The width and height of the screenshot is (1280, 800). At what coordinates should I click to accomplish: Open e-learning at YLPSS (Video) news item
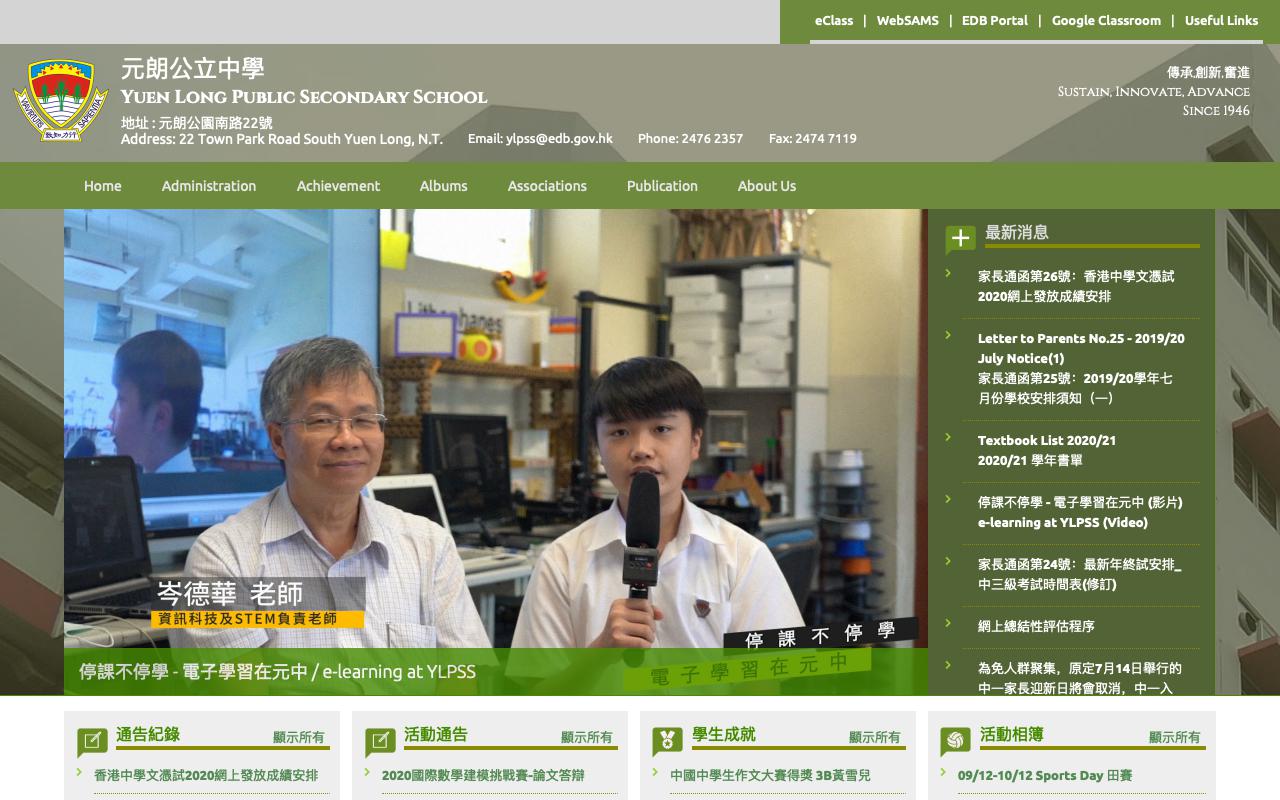[x=1080, y=512]
